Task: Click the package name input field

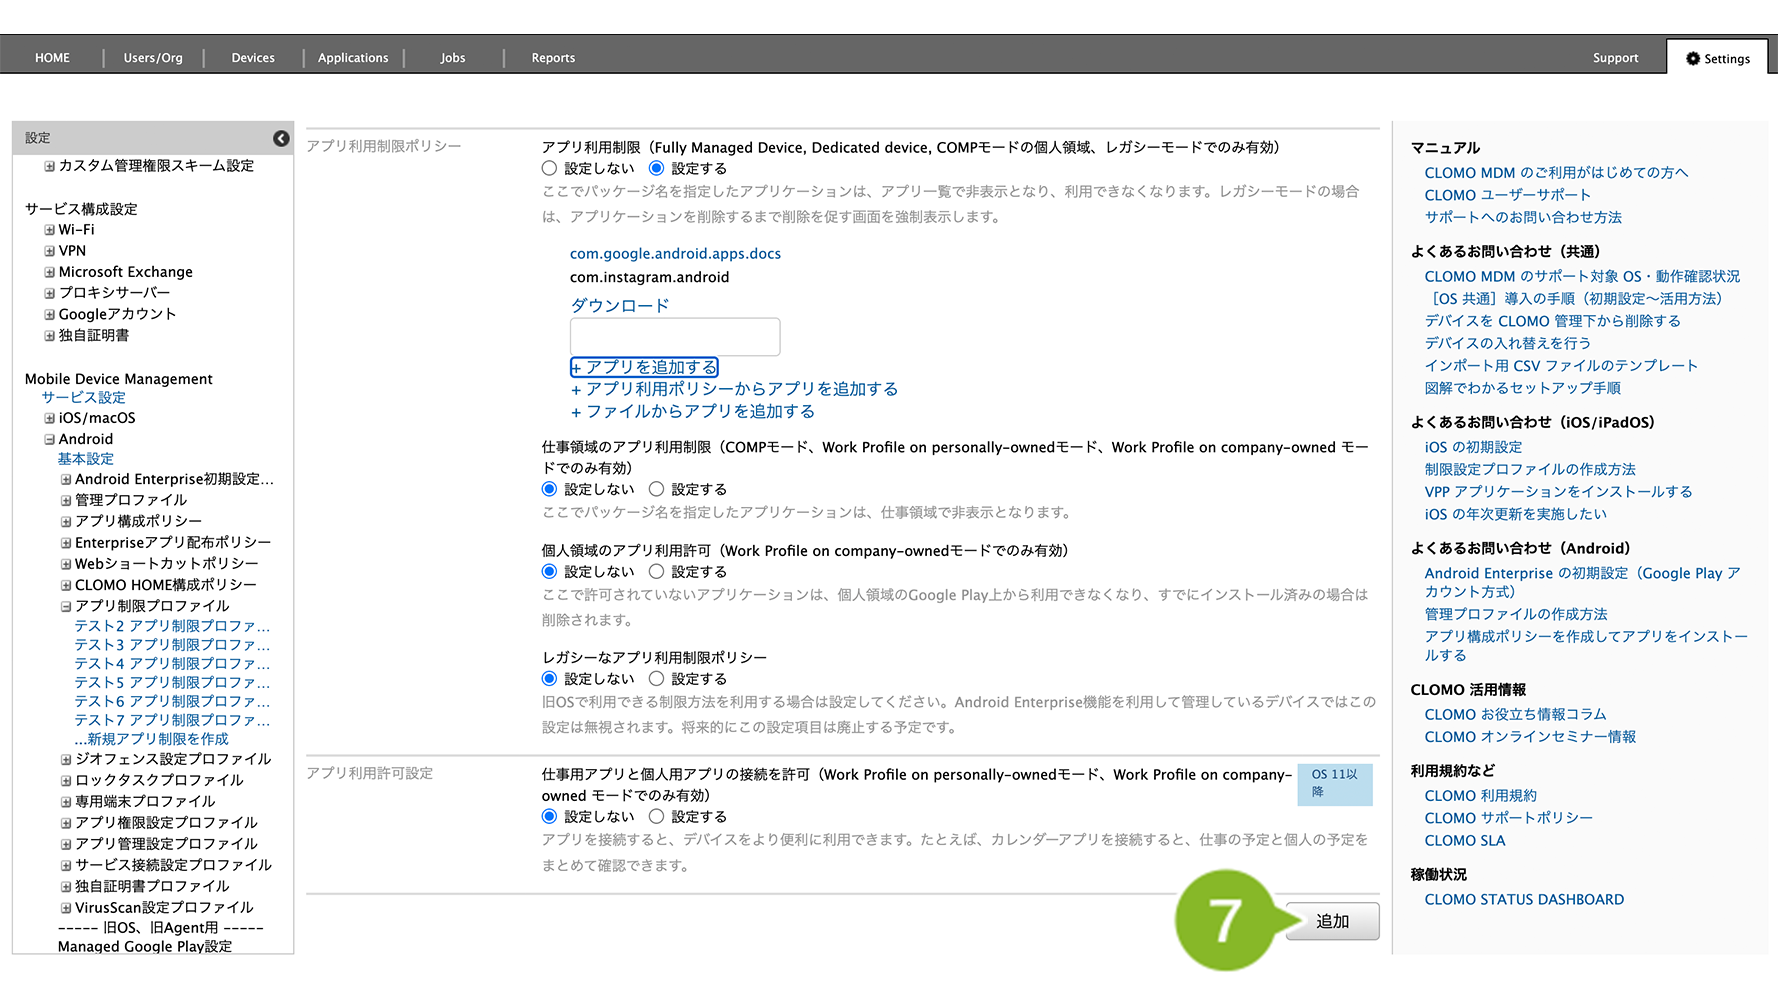Action: coord(675,337)
